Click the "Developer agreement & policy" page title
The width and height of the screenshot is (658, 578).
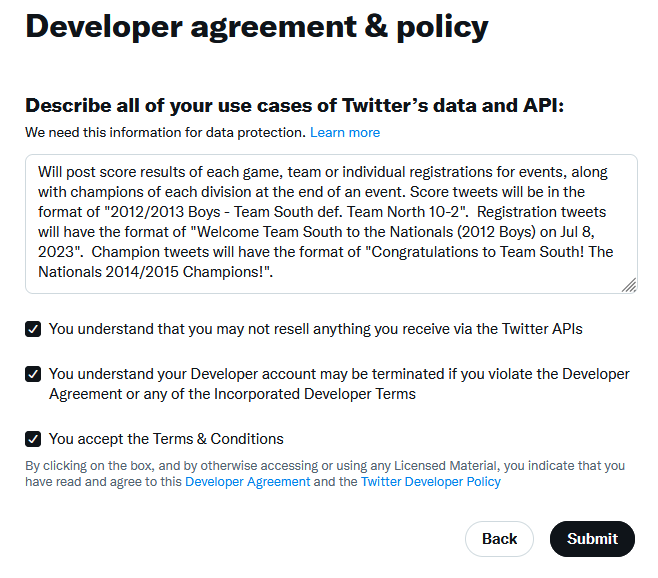pos(257,27)
